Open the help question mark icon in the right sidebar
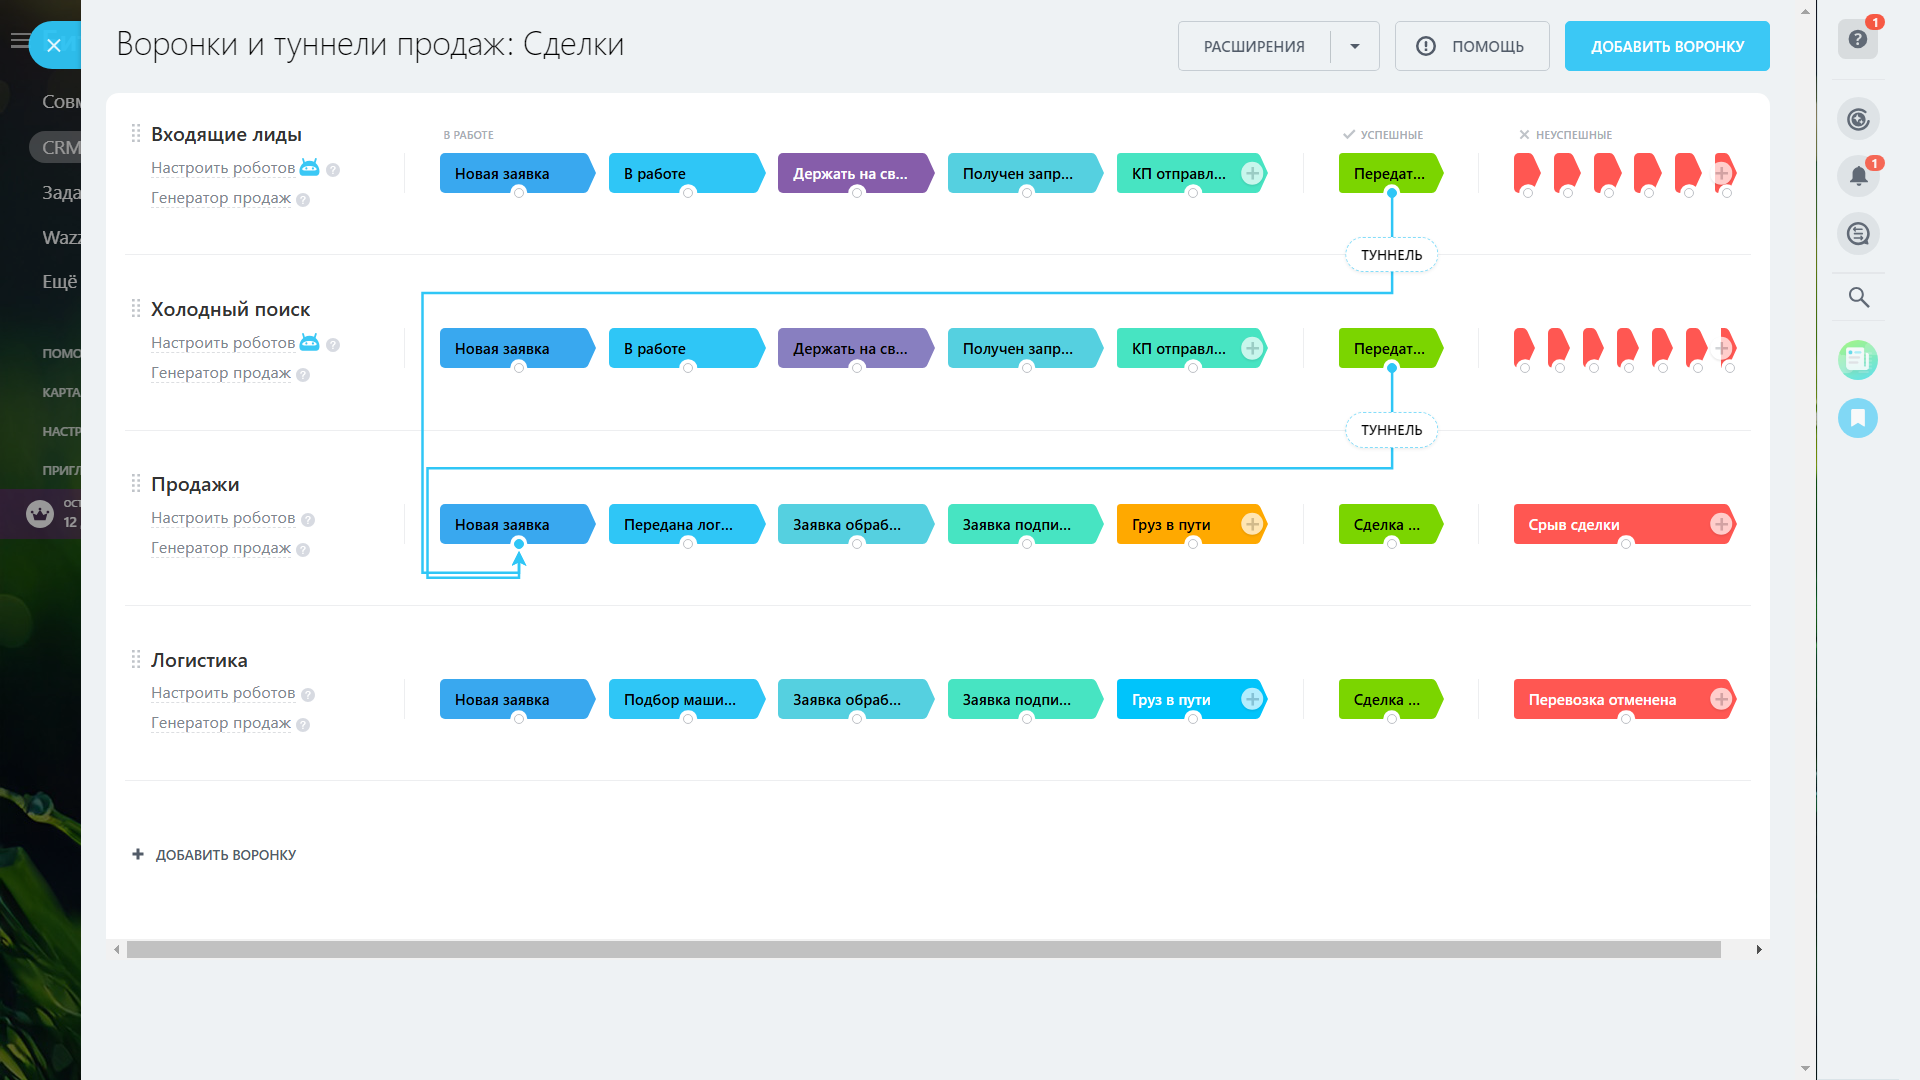 1858,39
